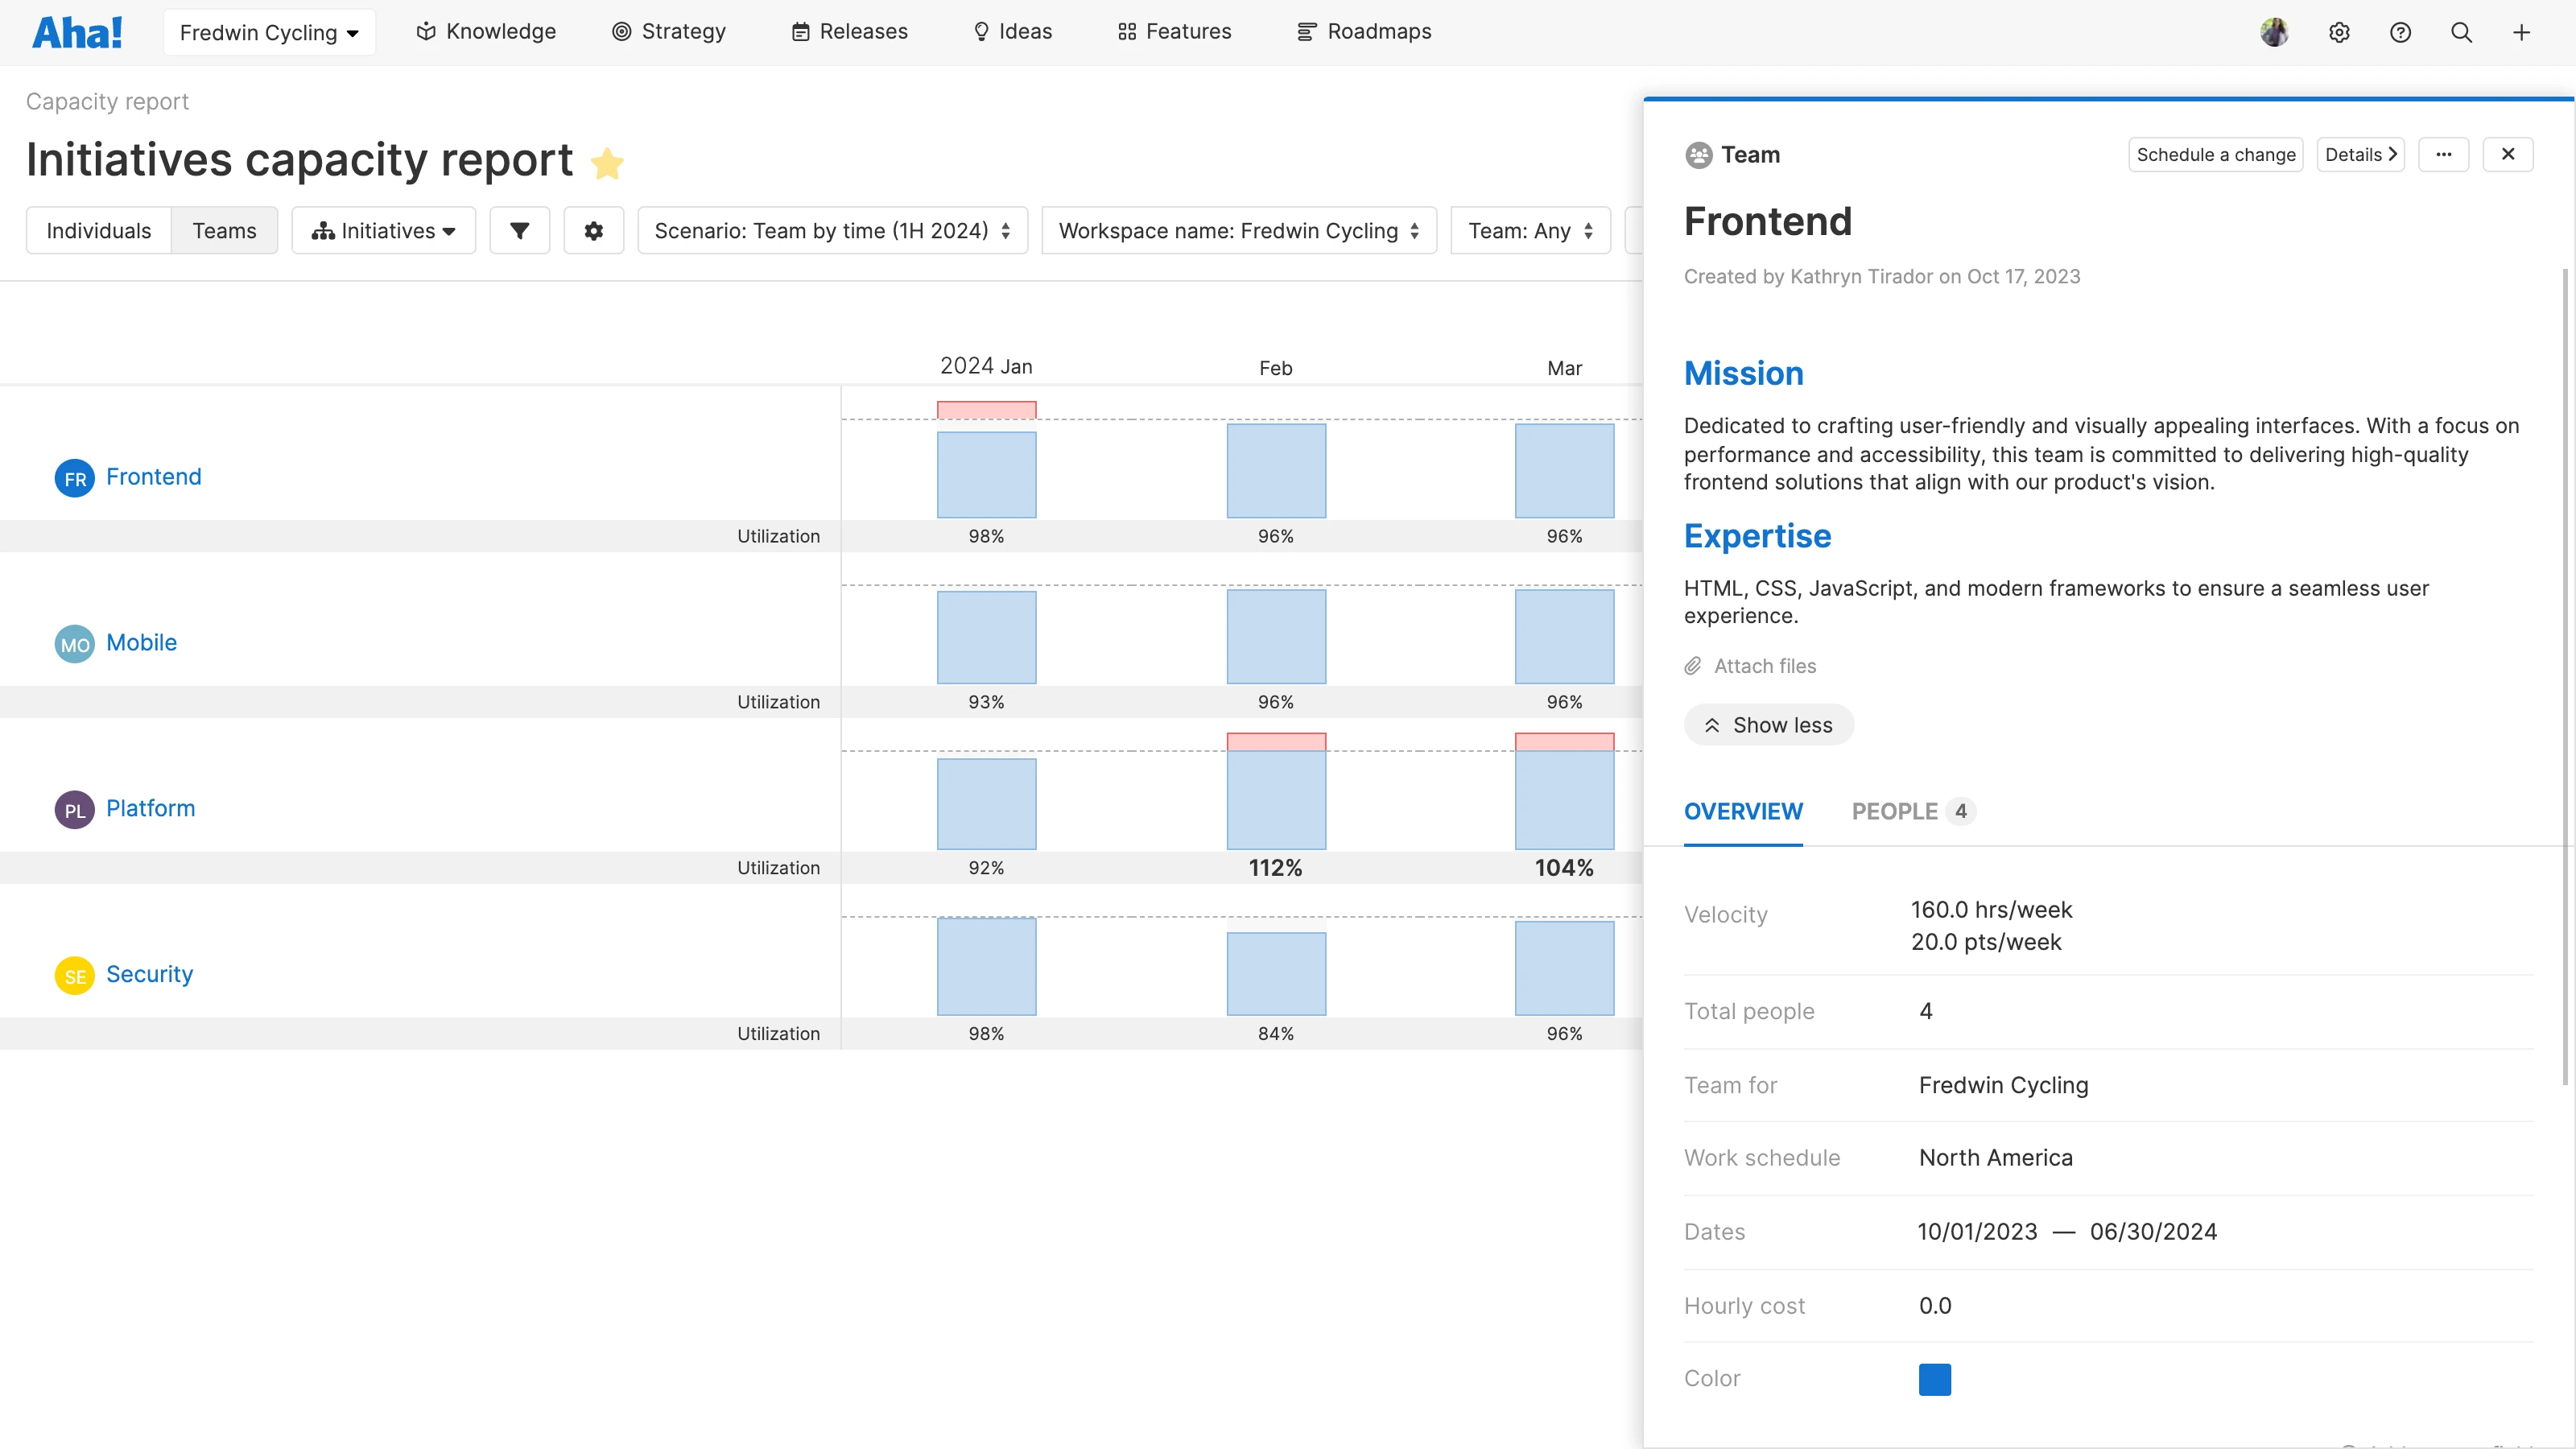Image resolution: width=2576 pixels, height=1449 pixels.
Task: Open the Knowledge section icon
Action: click(425, 31)
